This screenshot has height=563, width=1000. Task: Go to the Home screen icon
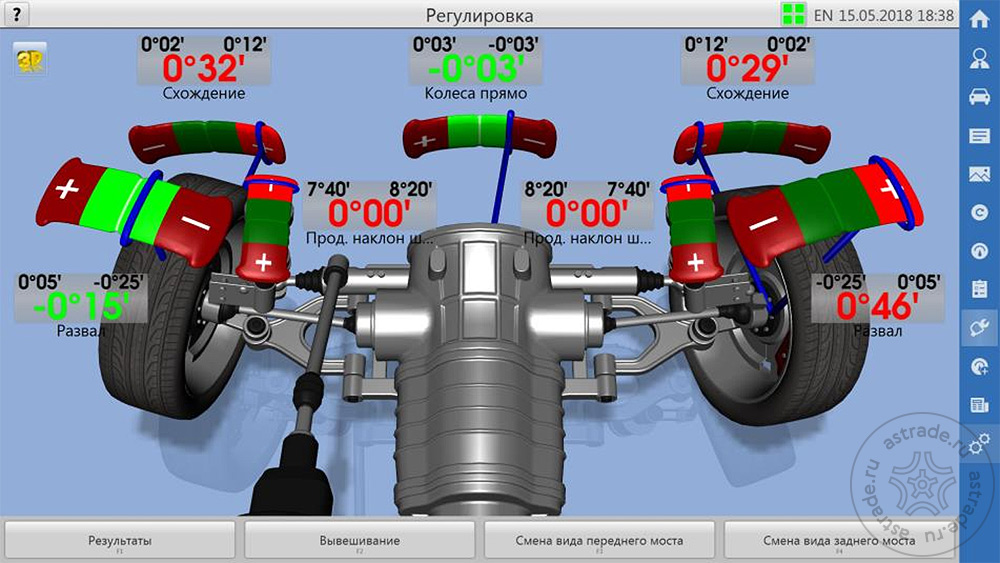pos(979,19)
